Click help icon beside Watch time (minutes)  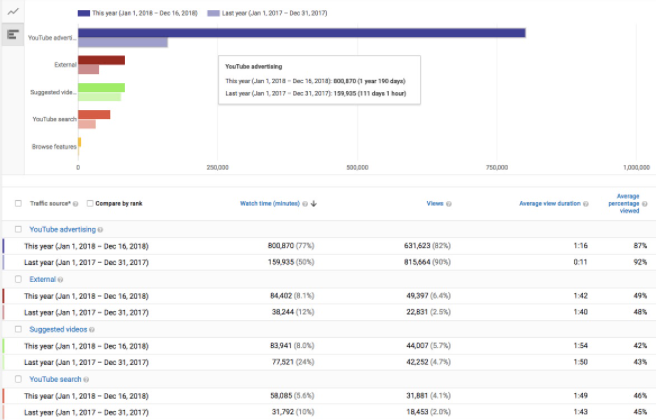click(x=305, y=204)
